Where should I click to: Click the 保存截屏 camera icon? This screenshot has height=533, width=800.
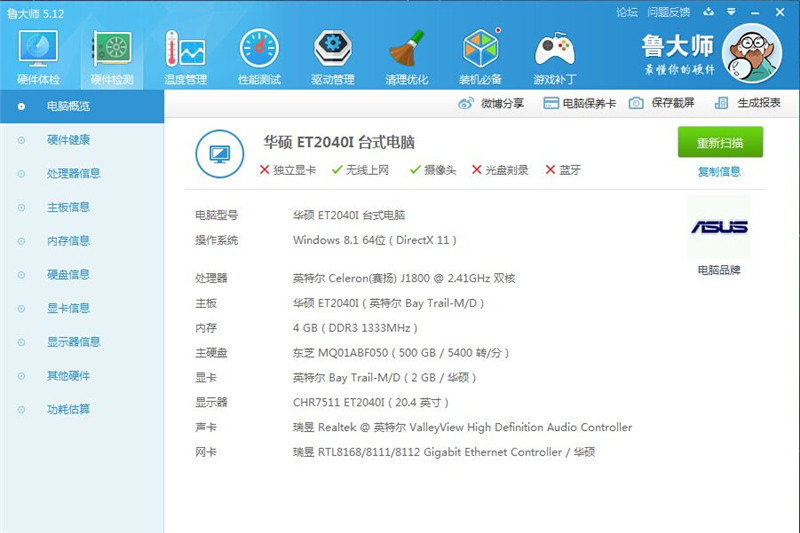(636, 103)
